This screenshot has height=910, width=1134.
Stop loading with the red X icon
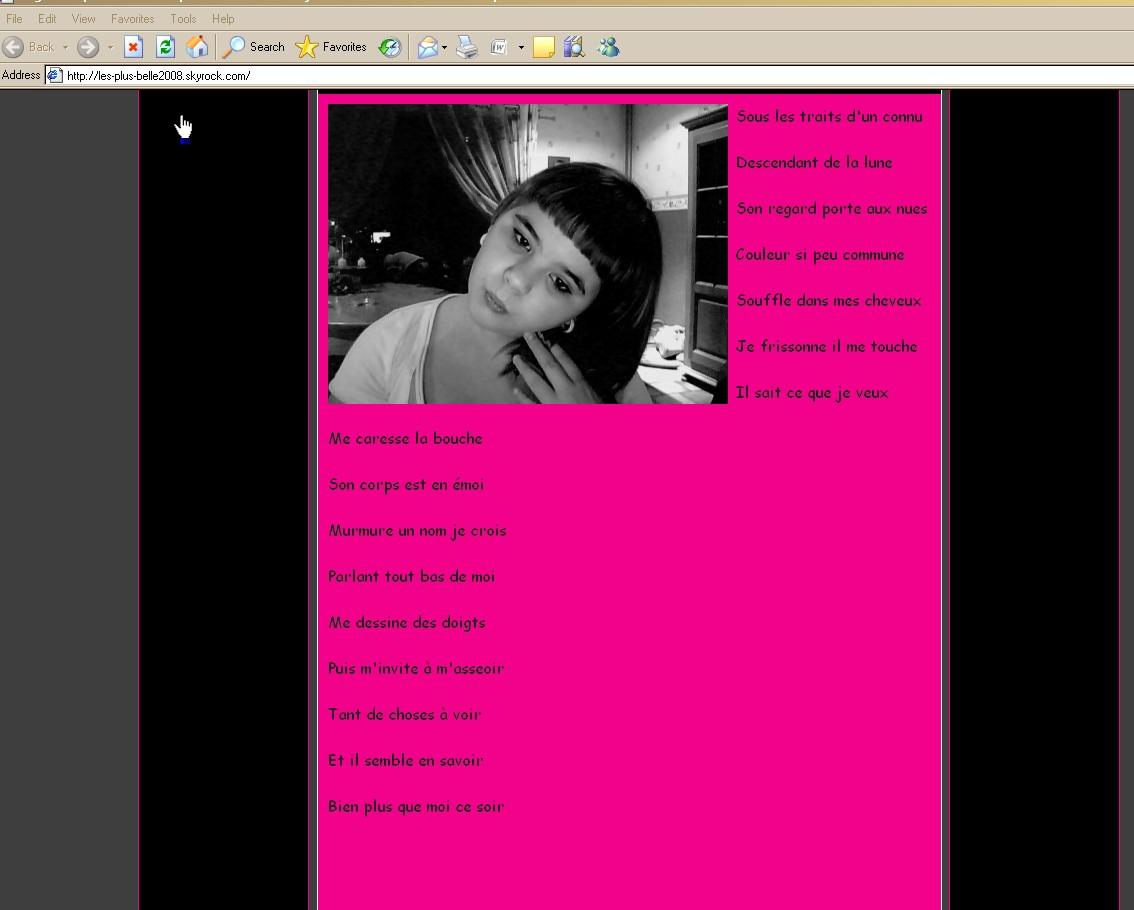(x=133, y=47)
